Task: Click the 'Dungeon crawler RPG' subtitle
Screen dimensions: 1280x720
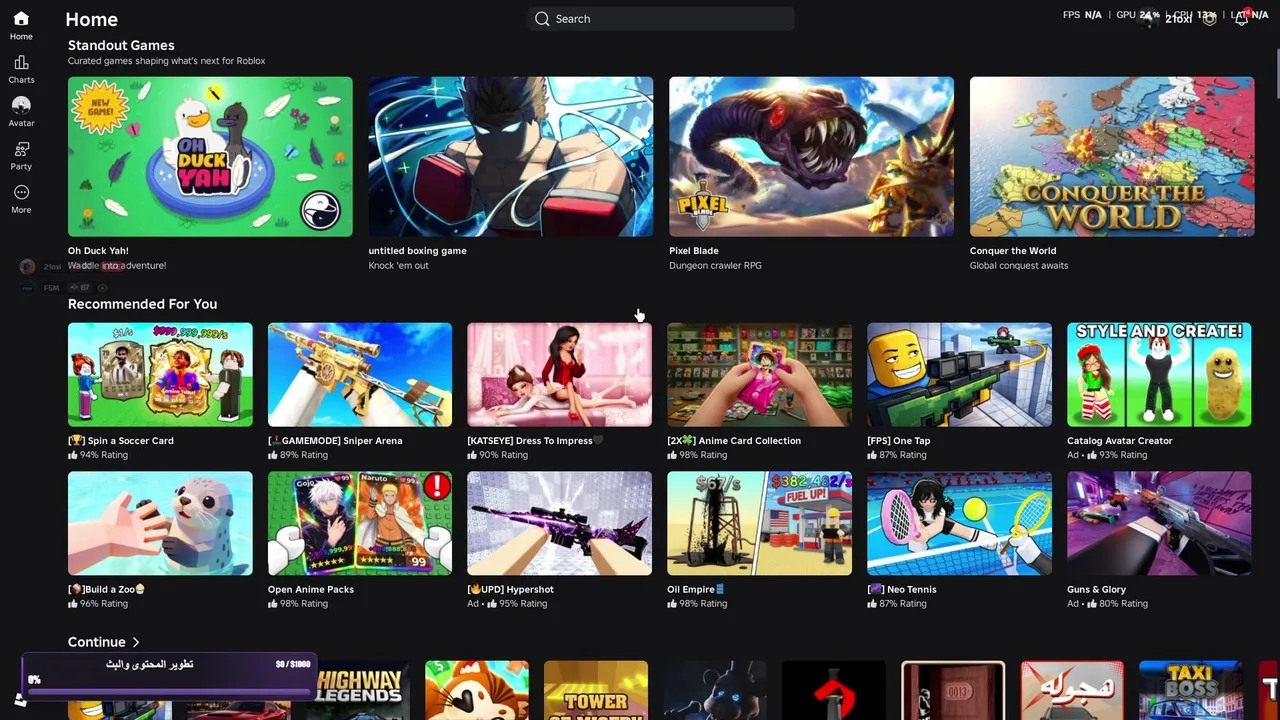Action: point(715,266)
